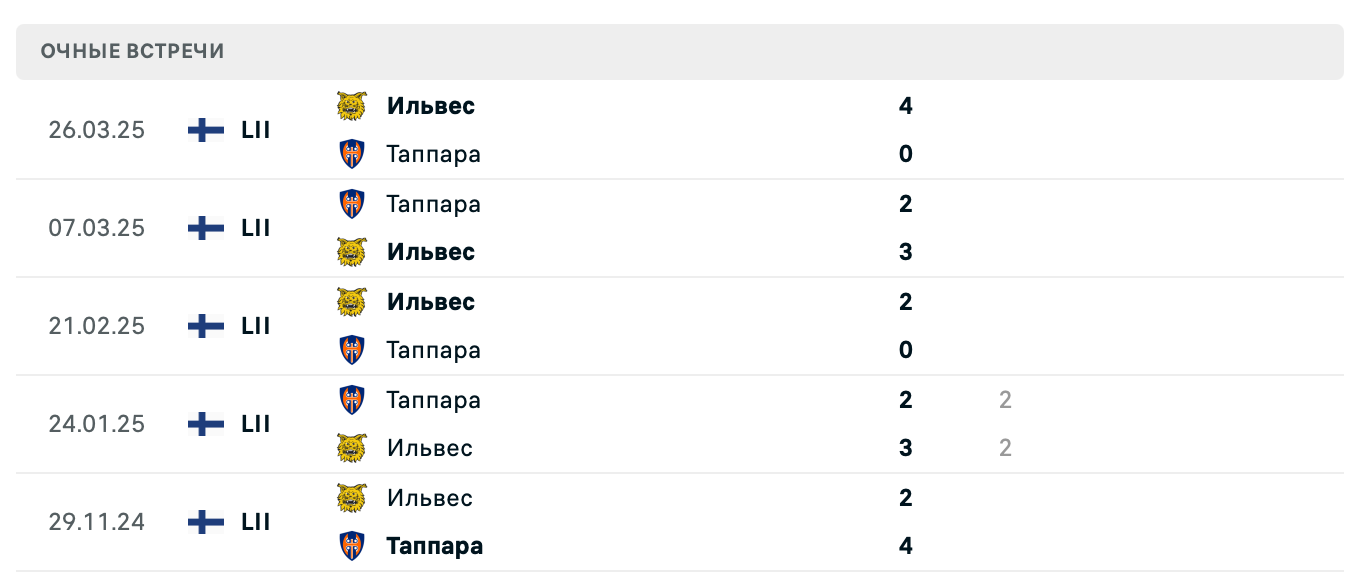The width and height of the screenshot is (1360, 586).
Task: Click Tappara logo in 26.03.25 match
Action: 351,154
